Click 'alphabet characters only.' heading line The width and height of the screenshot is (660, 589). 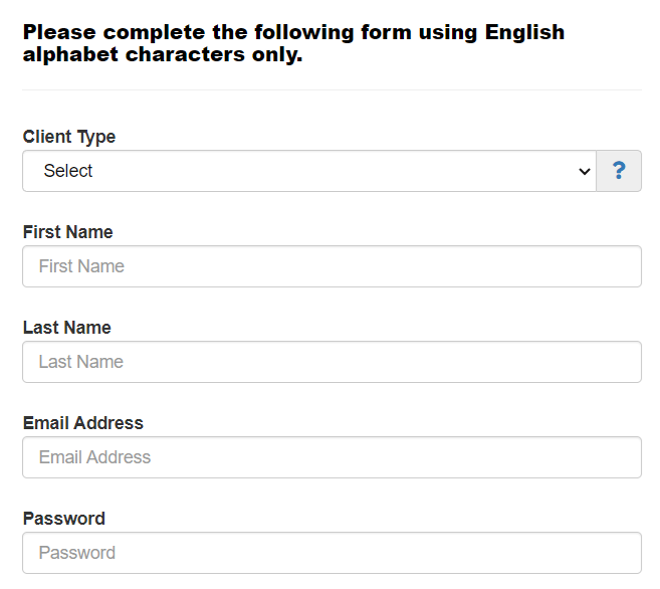(163, 55)
